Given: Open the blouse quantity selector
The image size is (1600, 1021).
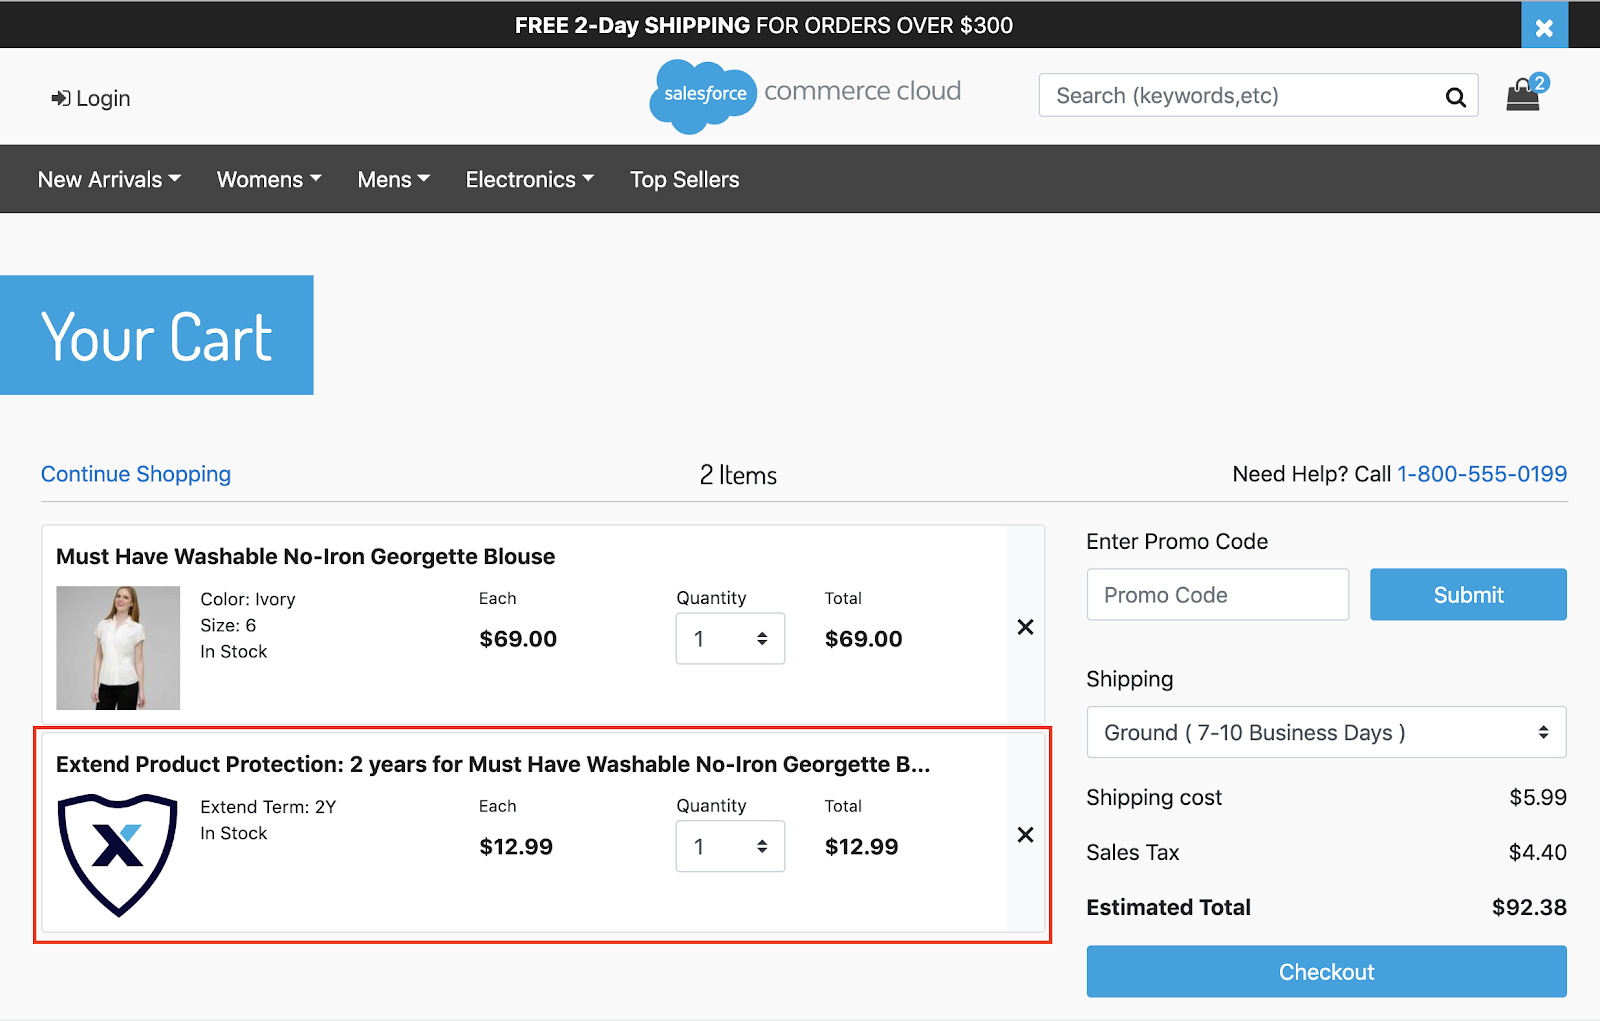Looking at the screenshot, I should (730, 638).
